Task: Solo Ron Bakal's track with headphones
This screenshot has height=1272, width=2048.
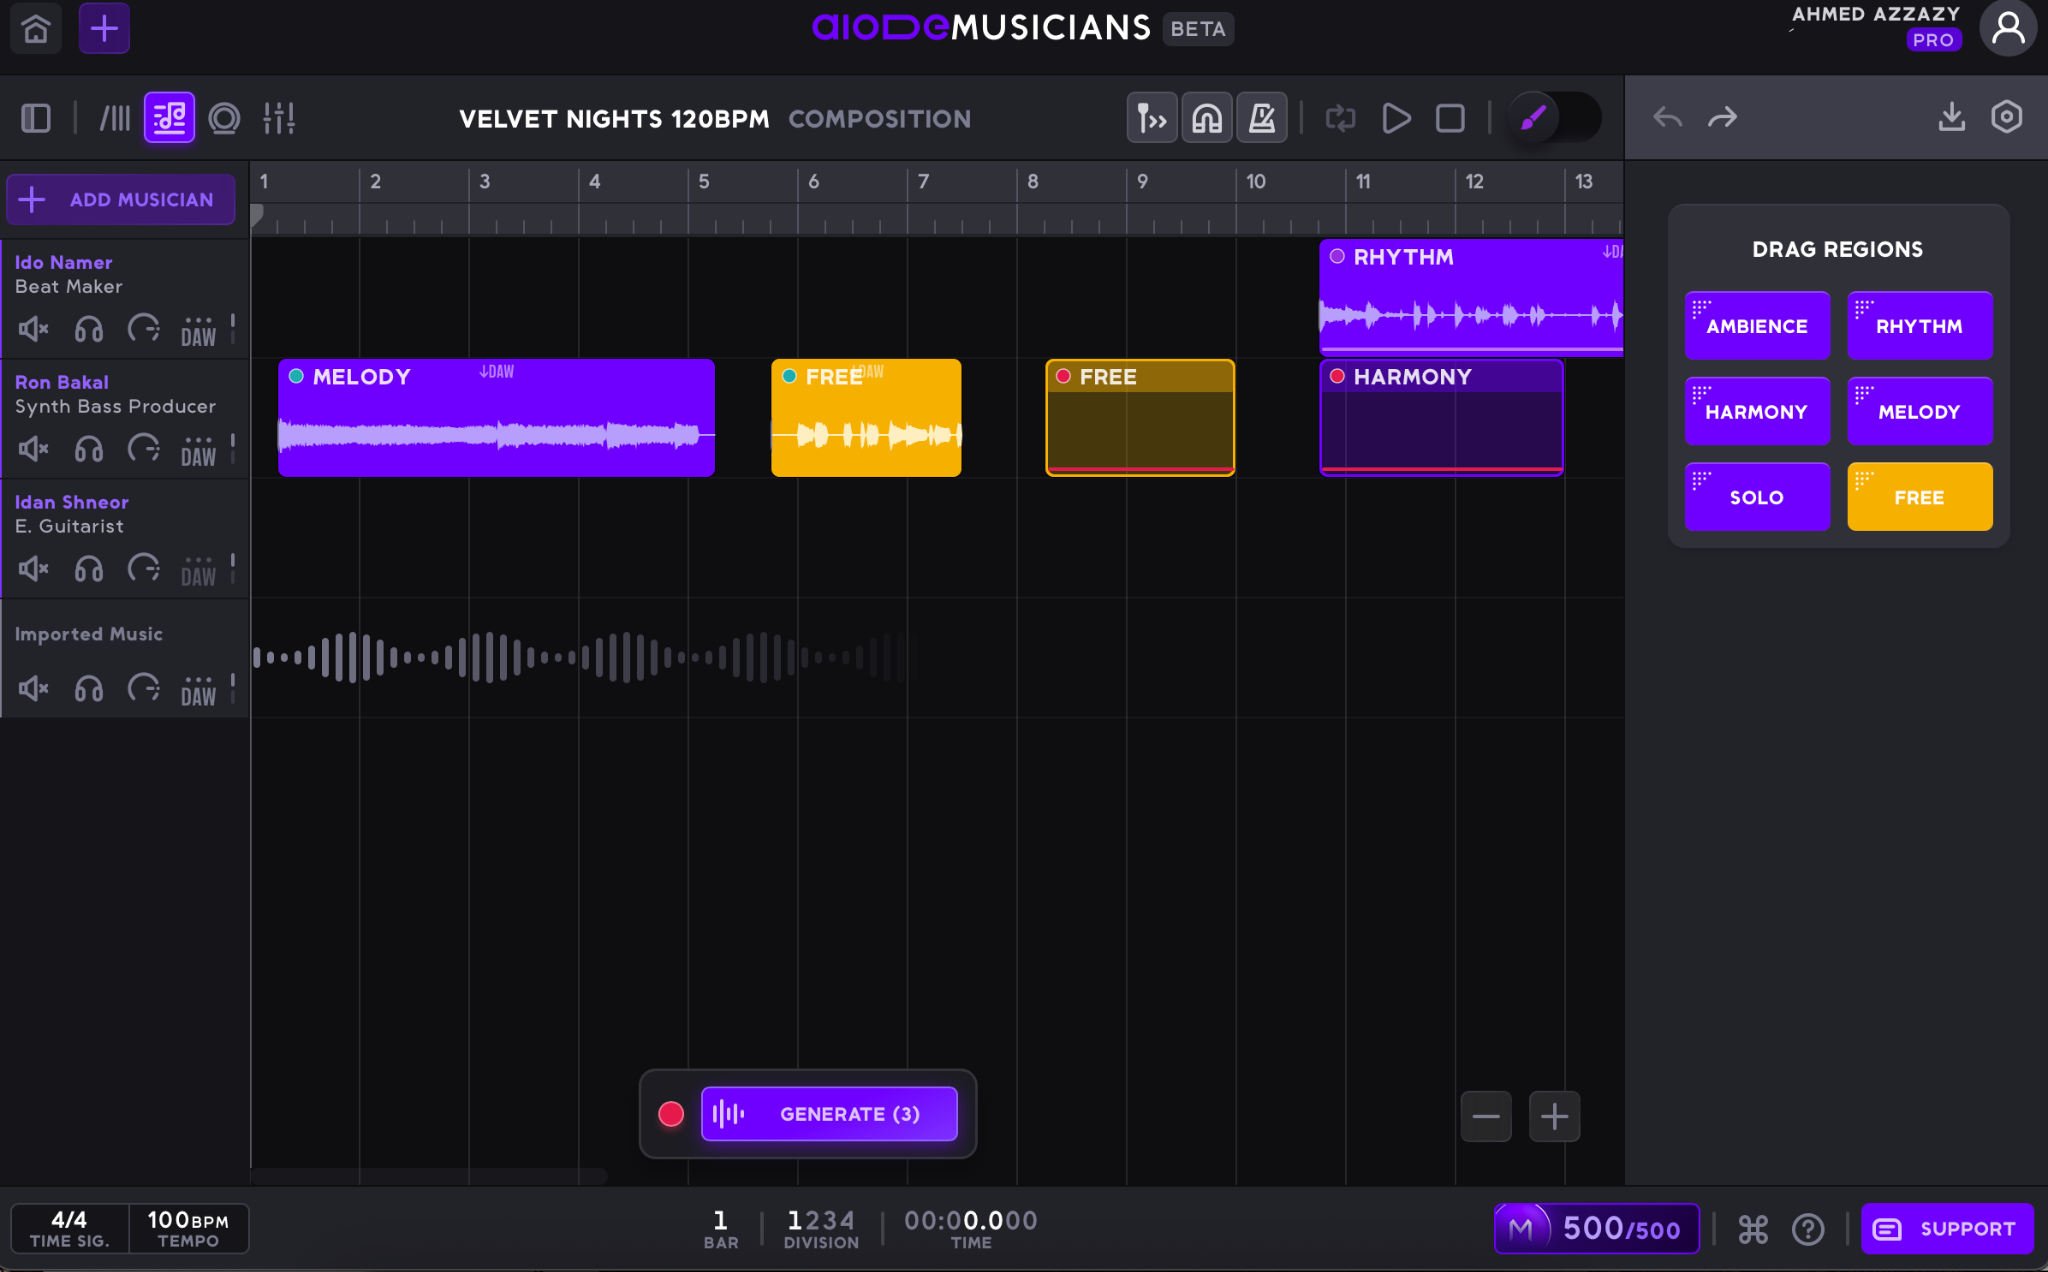Action: (89, 449)
